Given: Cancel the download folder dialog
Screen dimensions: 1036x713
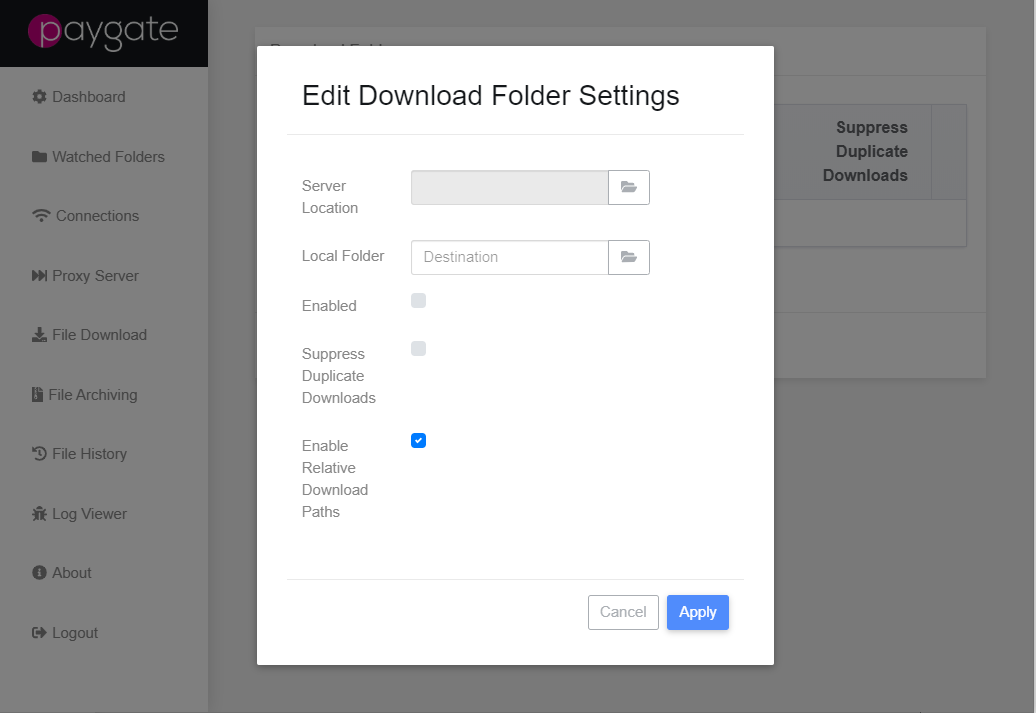Looking at the screenshot, I should coord(623,612).
